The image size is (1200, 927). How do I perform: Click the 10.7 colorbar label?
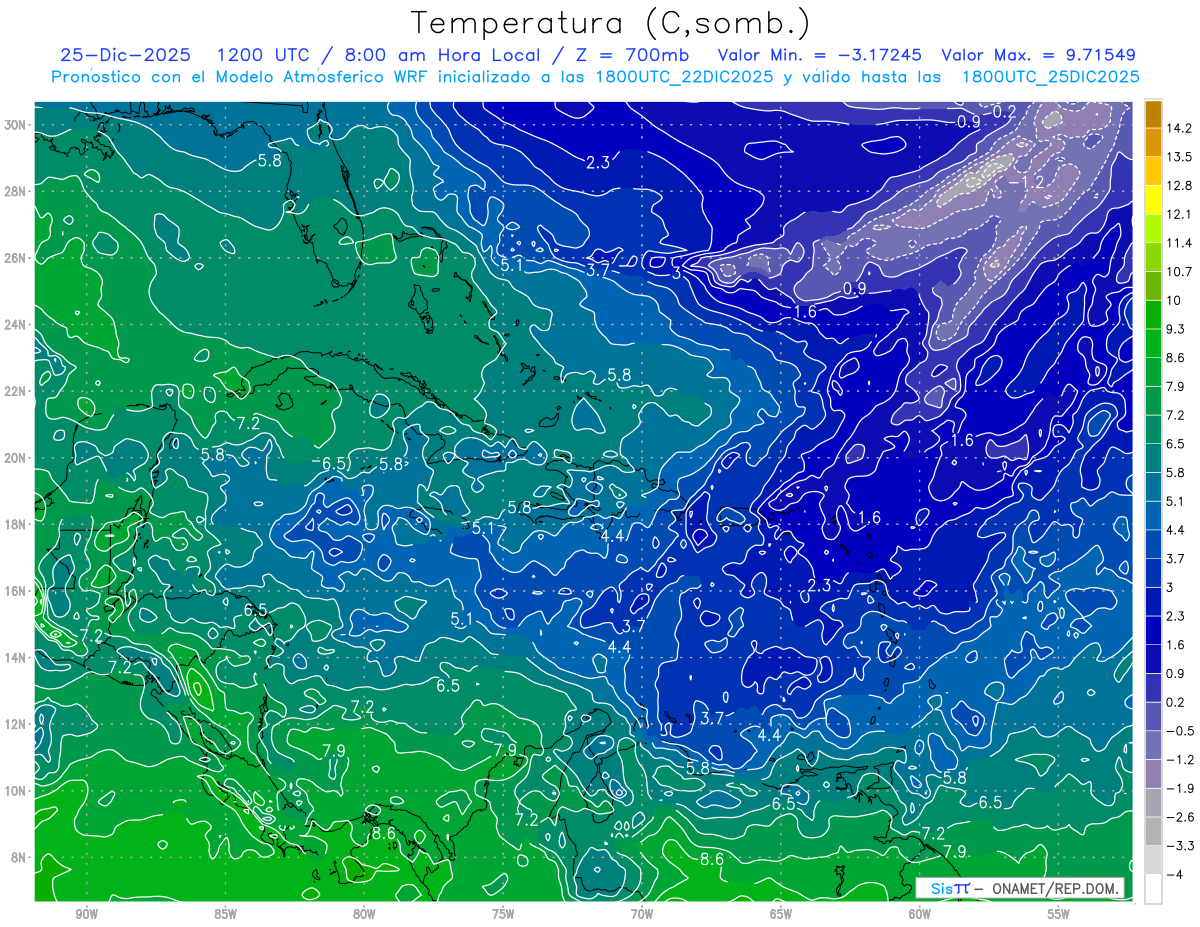[1181, 272]
